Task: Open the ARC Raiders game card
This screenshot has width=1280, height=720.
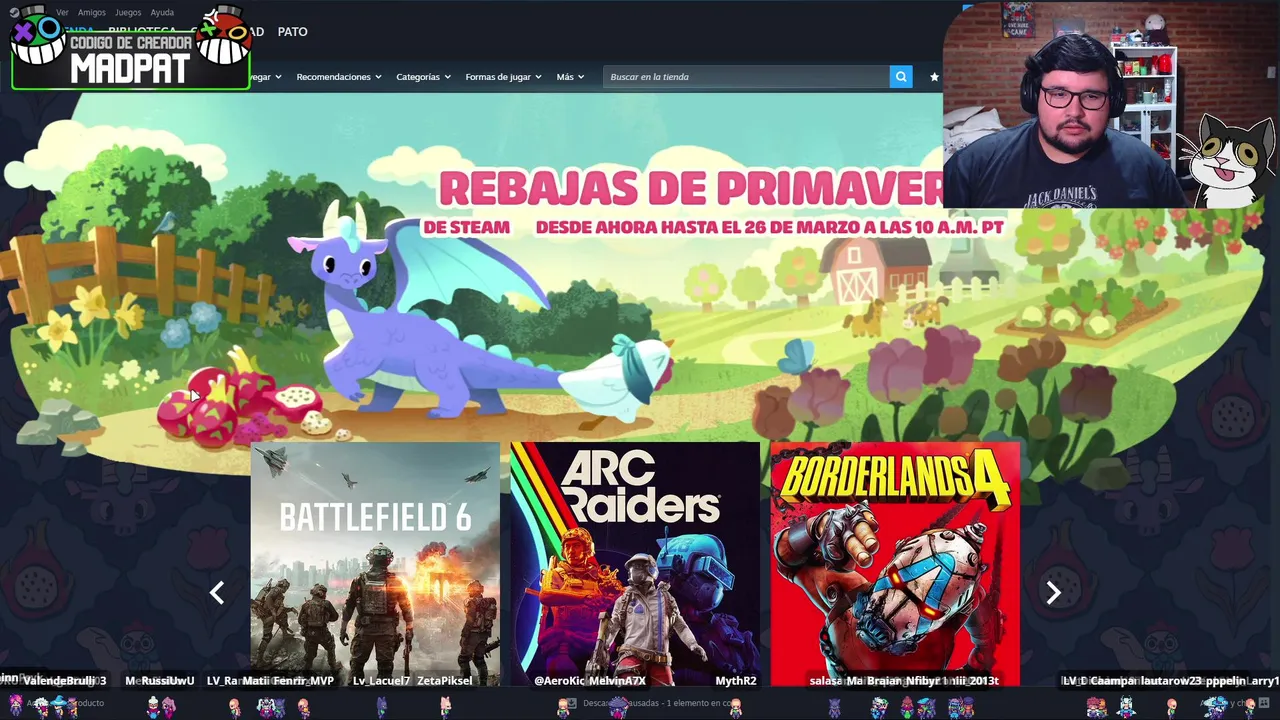Action: [635, 564]
